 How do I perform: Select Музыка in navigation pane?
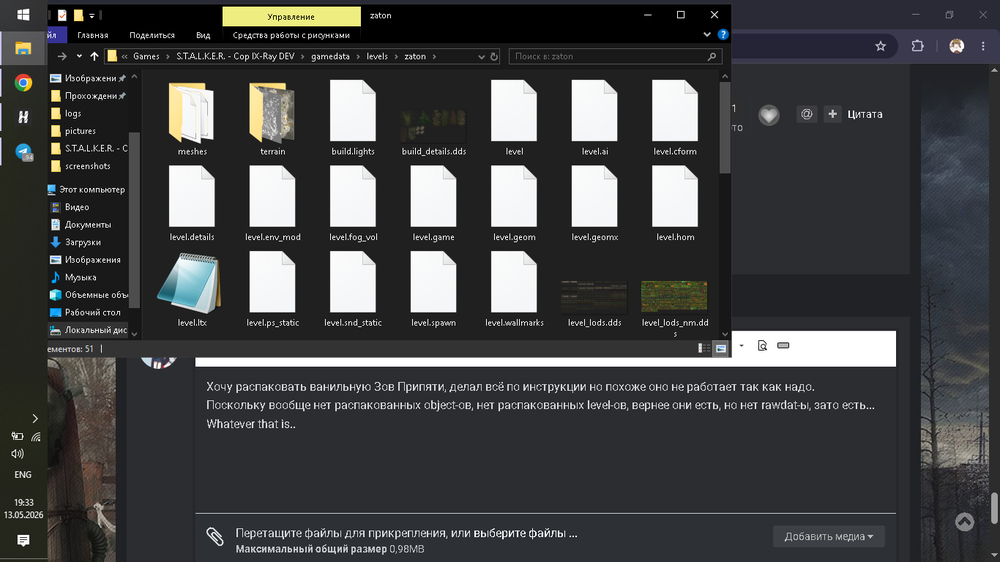tap(80, 277)
